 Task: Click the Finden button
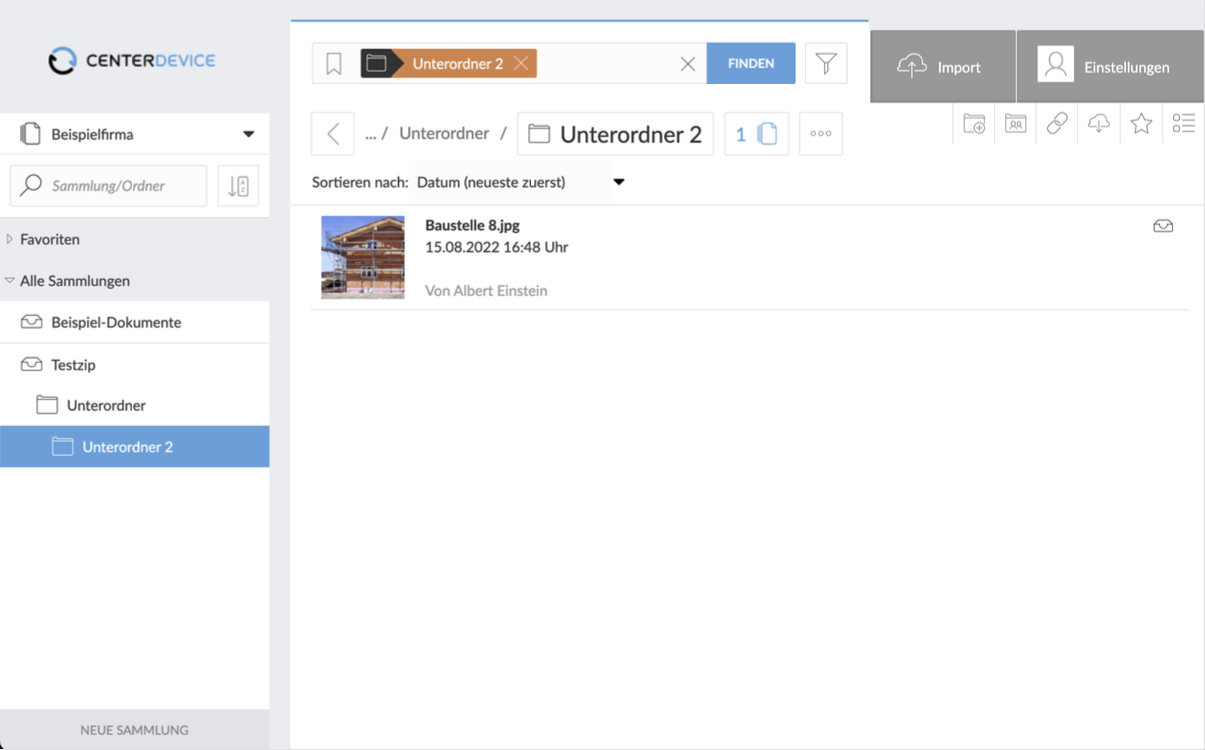751,62
